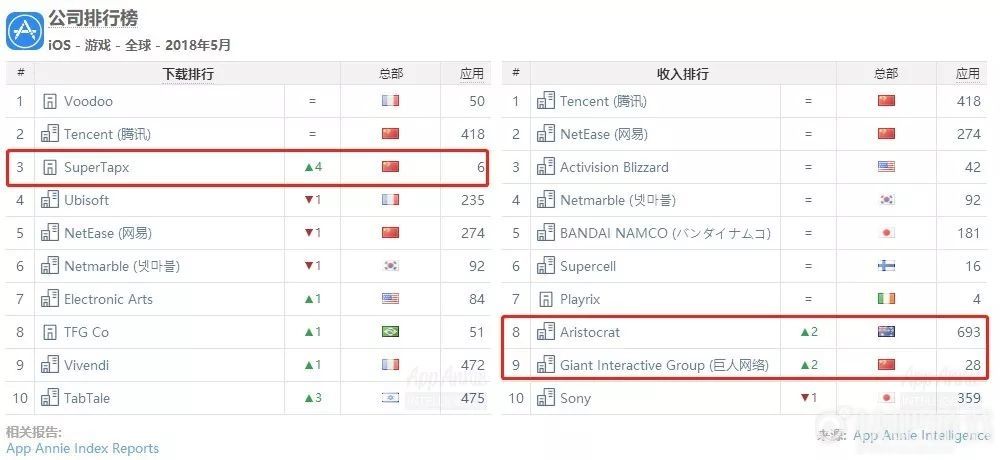Image resolution: width=1000 pixels, height=460 pixels.
Task: Open Tencent in the revenue ranking
Action: pyautogui.click(x=603, y=101)
